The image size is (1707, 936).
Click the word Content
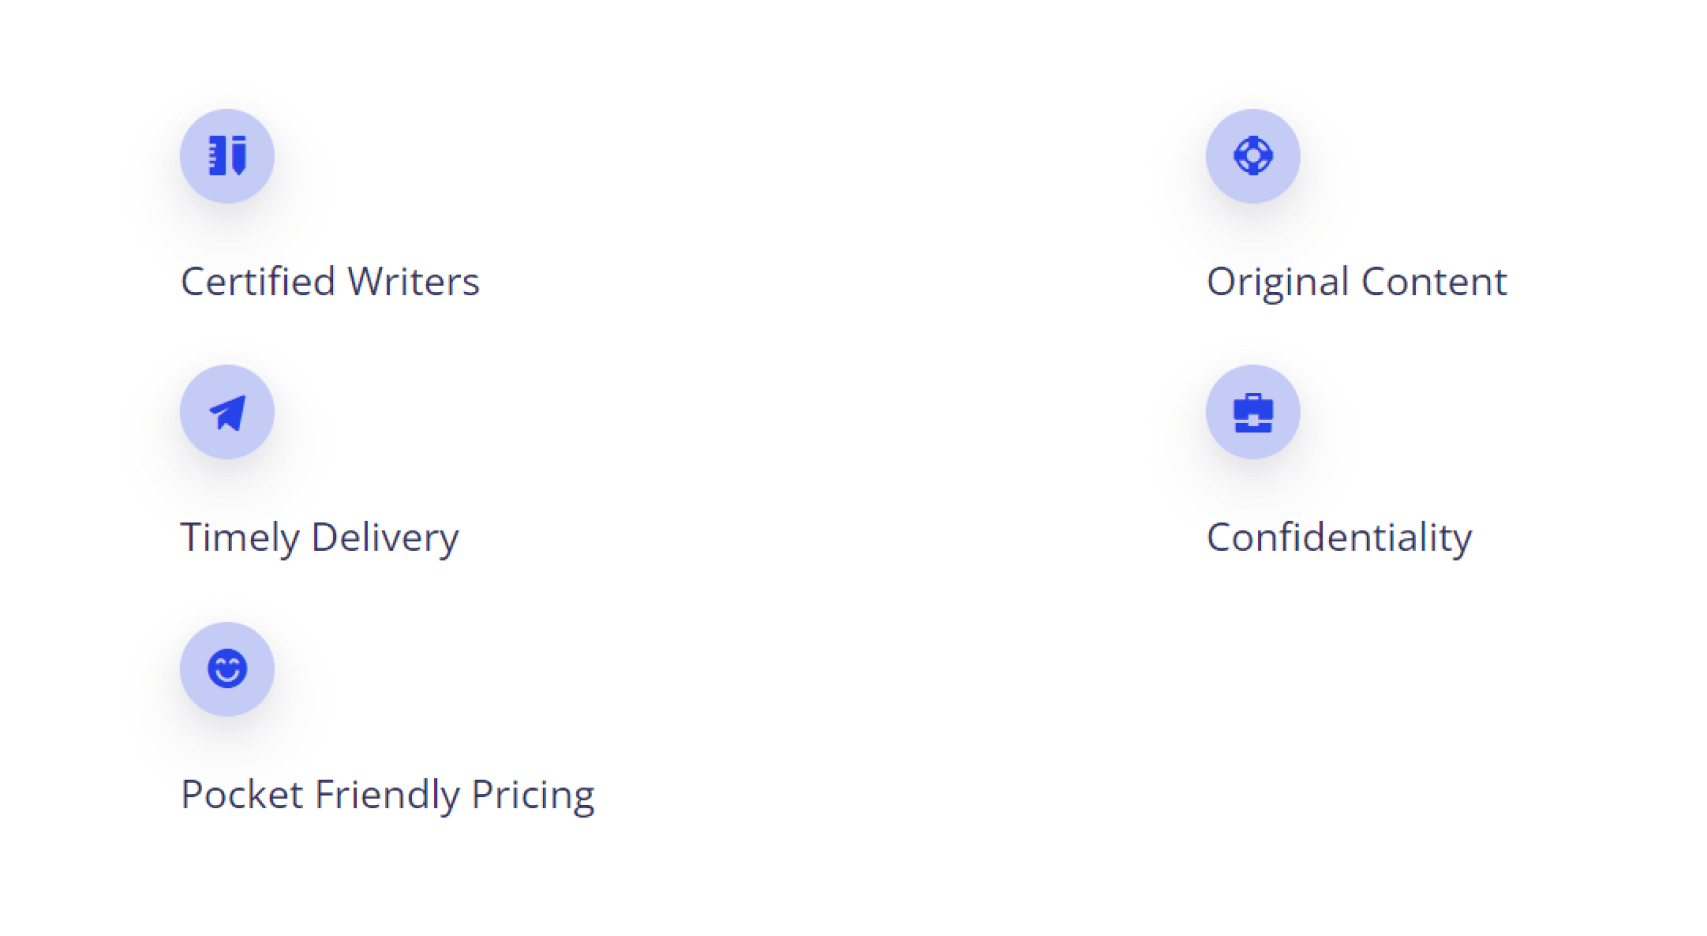tap(1434, 282)
